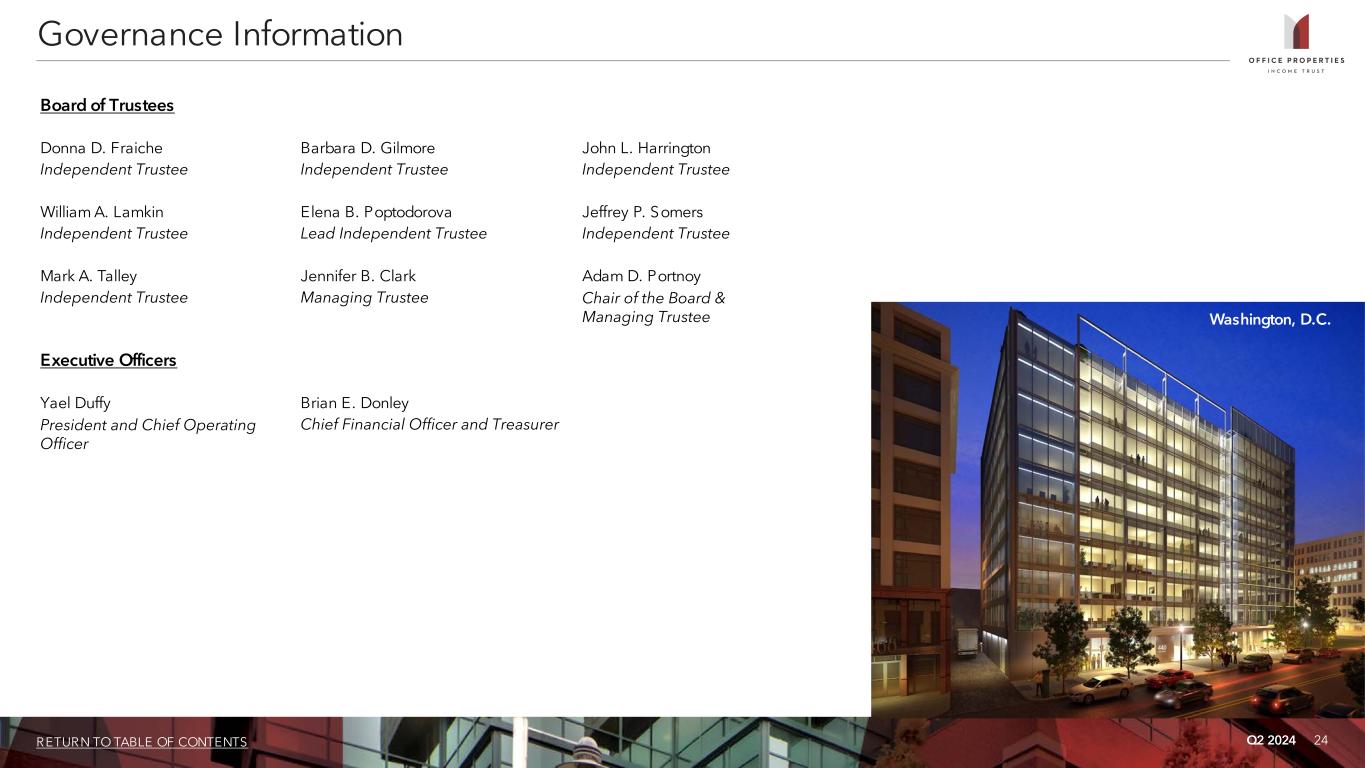Click the name John L. Harrington
1365x768 pixels.
click(646, 148)
